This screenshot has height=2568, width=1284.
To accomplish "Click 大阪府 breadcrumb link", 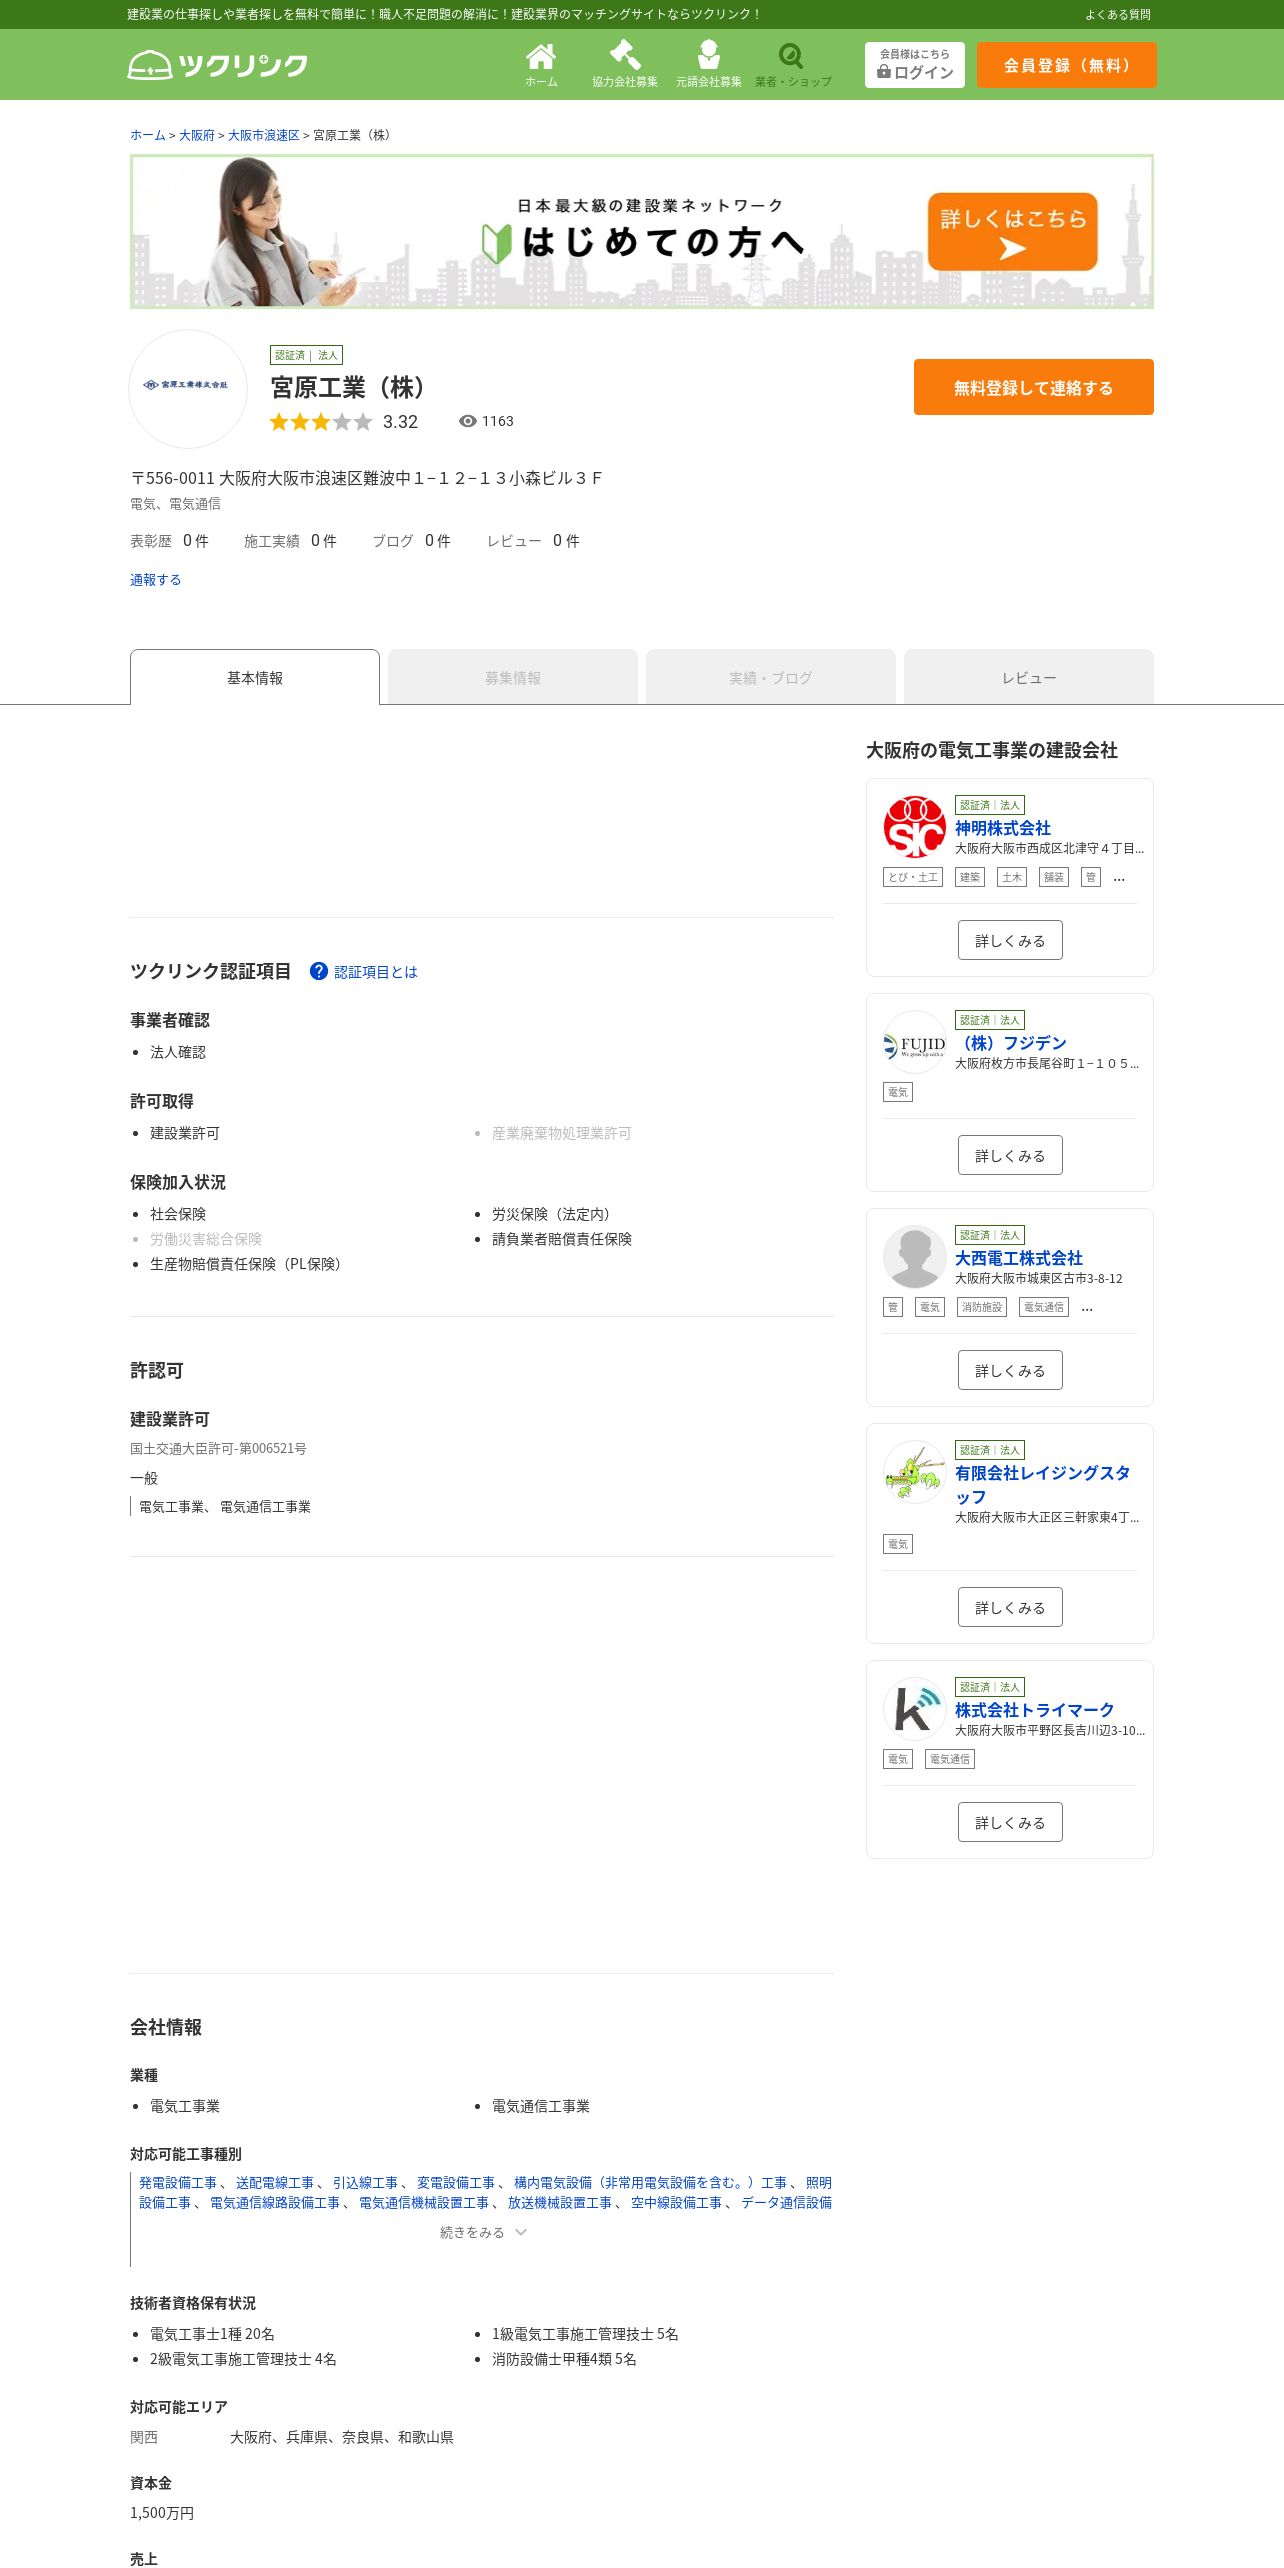I will [x=197, y=135].
